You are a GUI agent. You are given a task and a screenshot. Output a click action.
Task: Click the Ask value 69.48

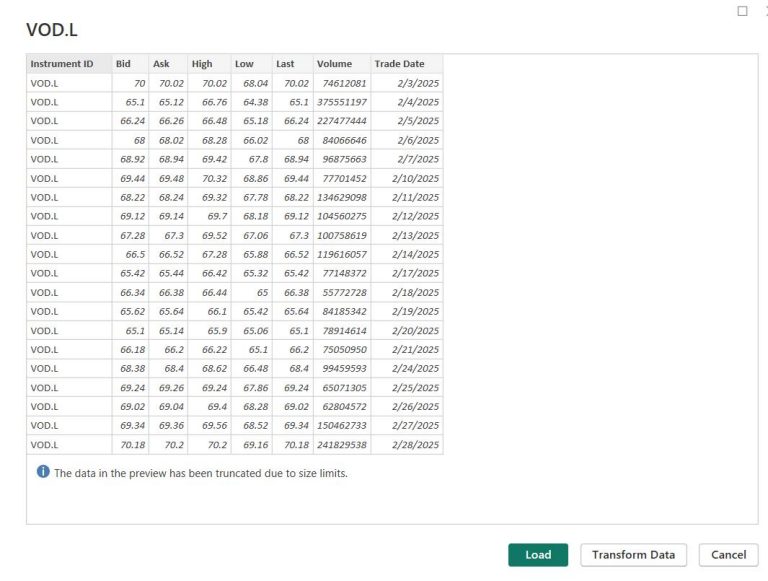click(168, 178)
